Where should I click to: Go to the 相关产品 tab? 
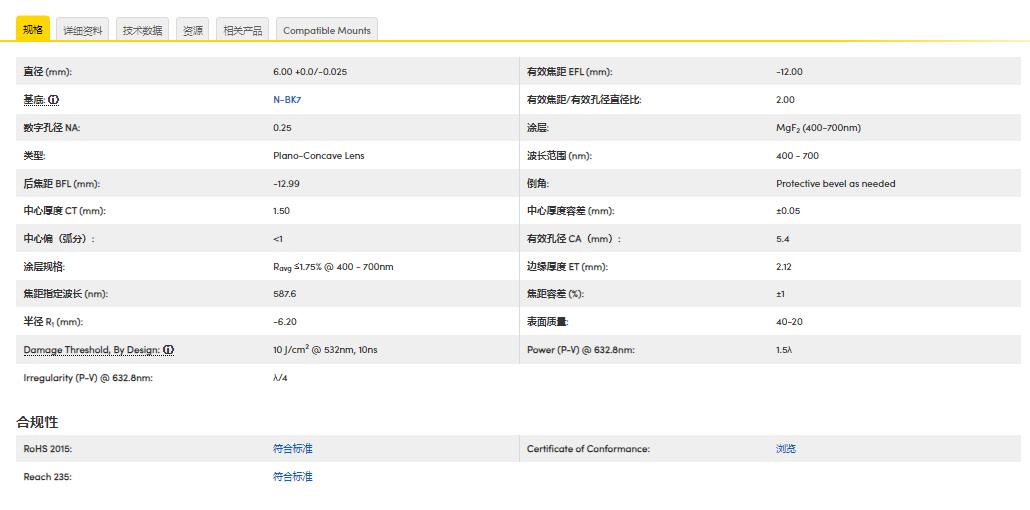pos(242,30)
